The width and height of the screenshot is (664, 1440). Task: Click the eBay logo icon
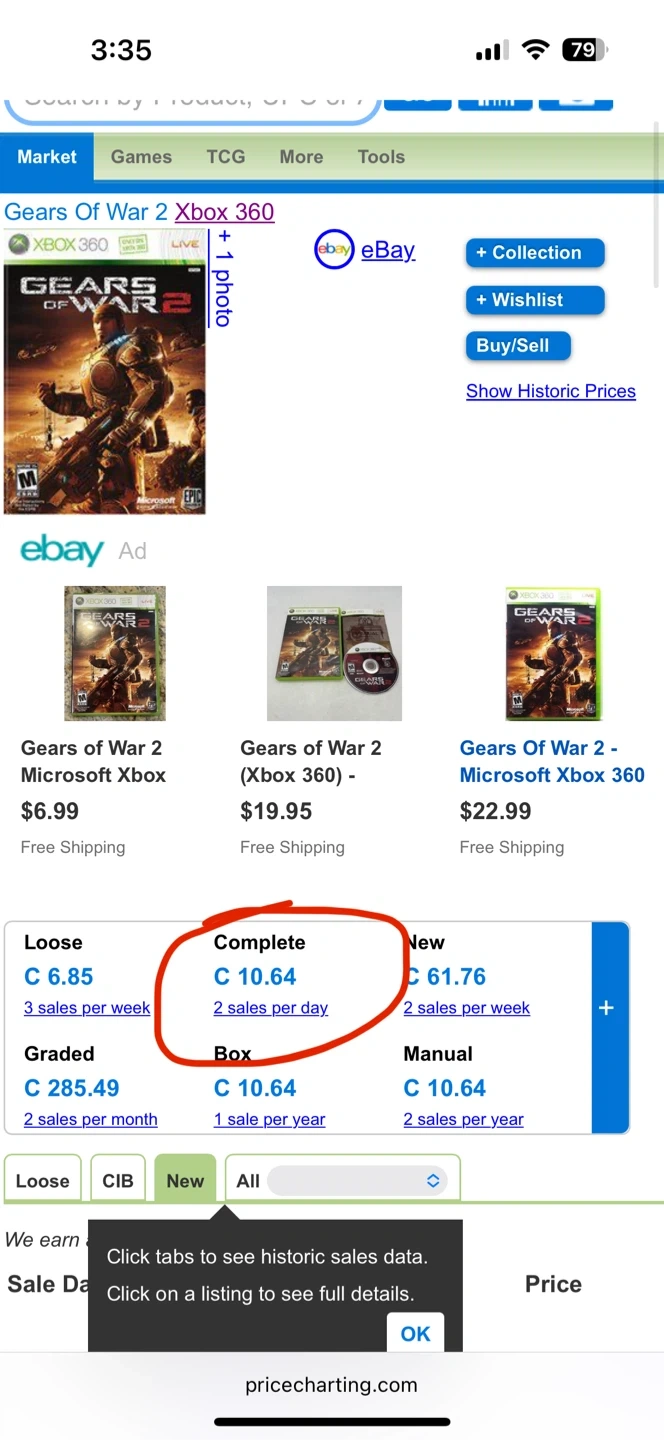tap(334, 250)
